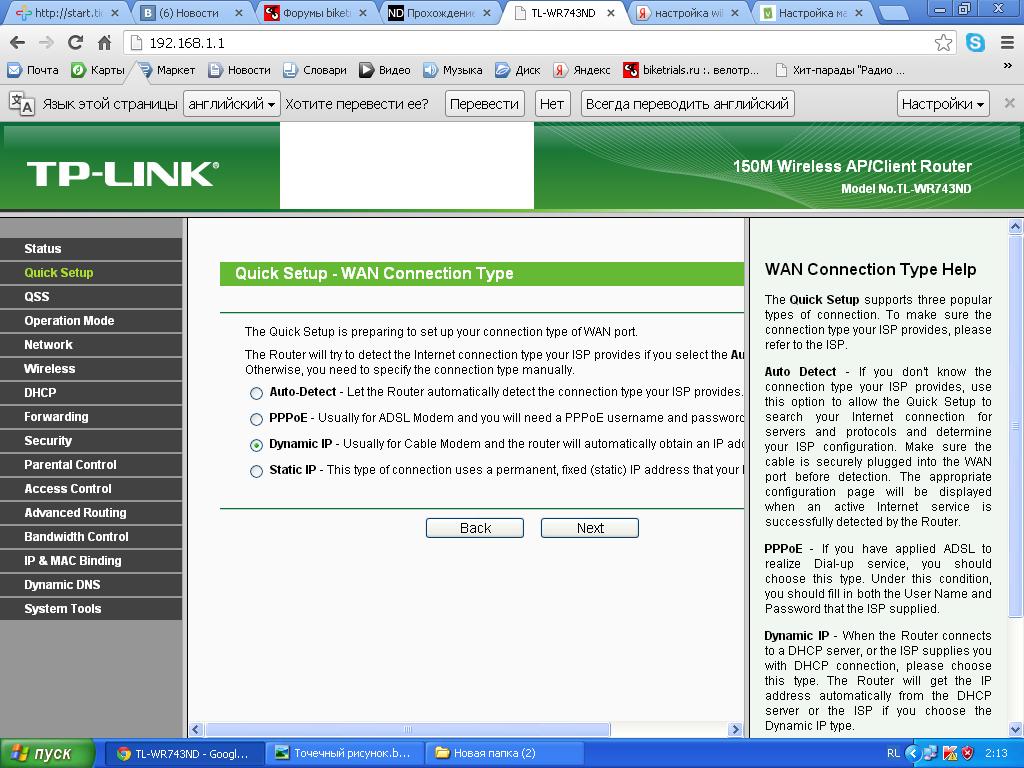Select the Auto-Detect radio button

pos(257,393)
